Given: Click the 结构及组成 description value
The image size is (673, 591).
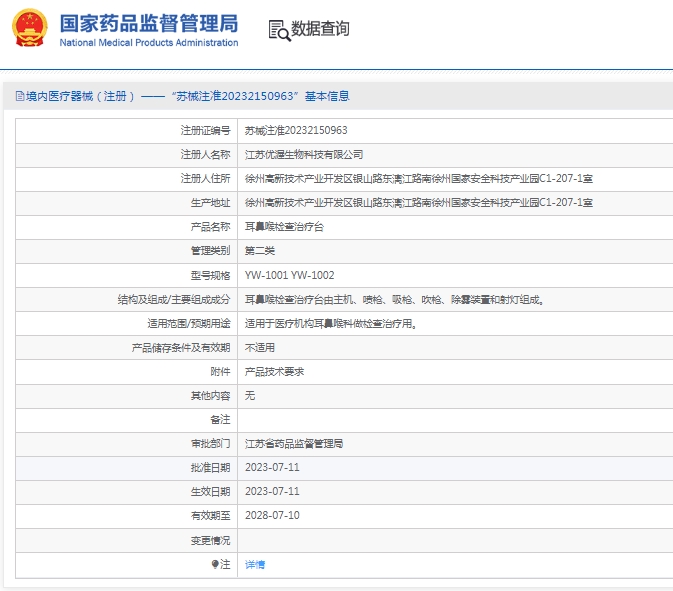Looking at the screenshot, I should (394, 300).
